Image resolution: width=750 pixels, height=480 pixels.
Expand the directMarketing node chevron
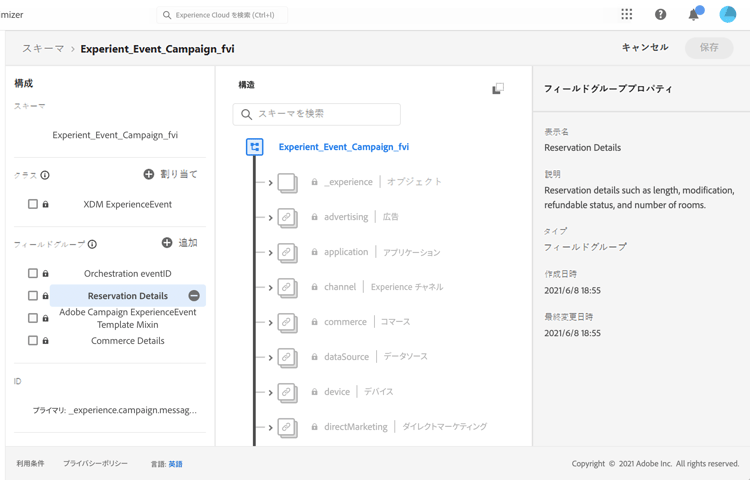tap(270, 427)
